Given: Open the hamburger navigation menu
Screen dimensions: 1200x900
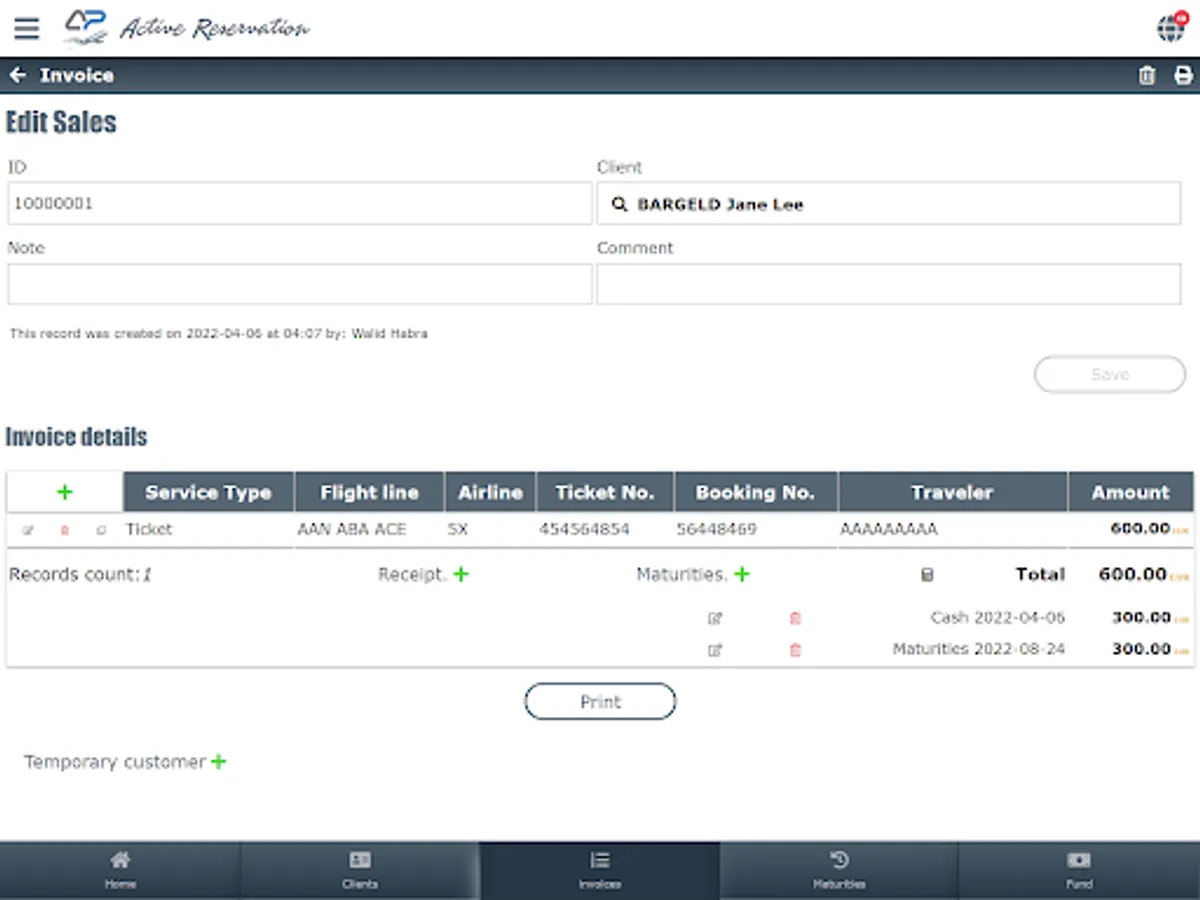Looking at the screenshot, I should [26, 28].
